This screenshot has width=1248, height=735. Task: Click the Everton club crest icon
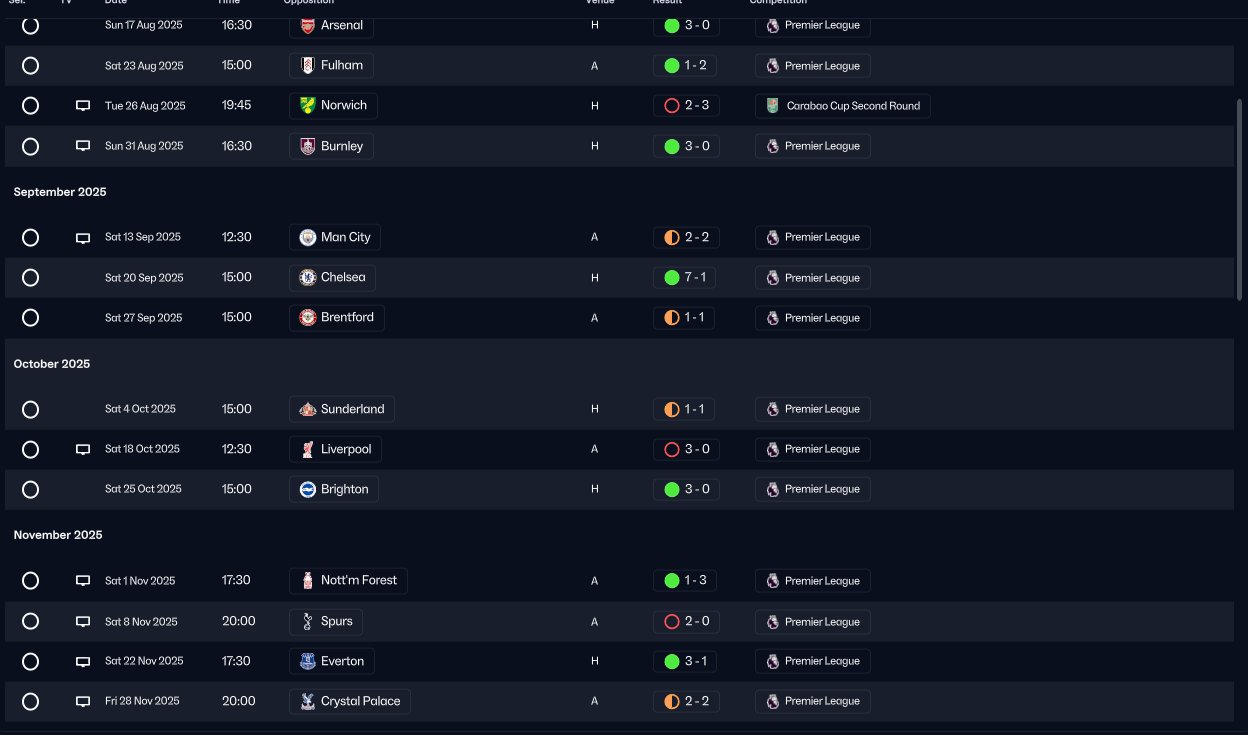(x=308, y=662)
